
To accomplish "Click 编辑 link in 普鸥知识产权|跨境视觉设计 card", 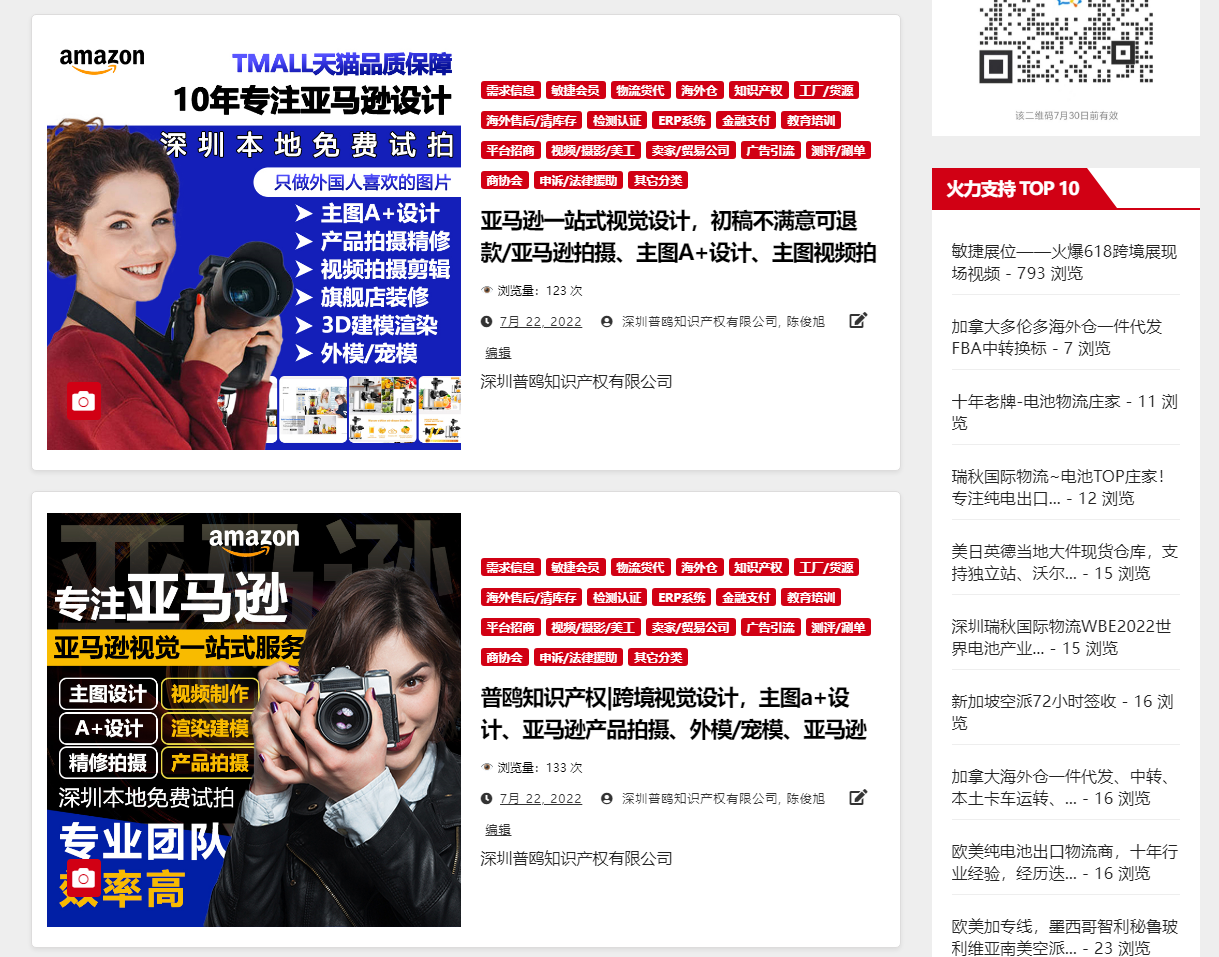I will coord(498,830).
